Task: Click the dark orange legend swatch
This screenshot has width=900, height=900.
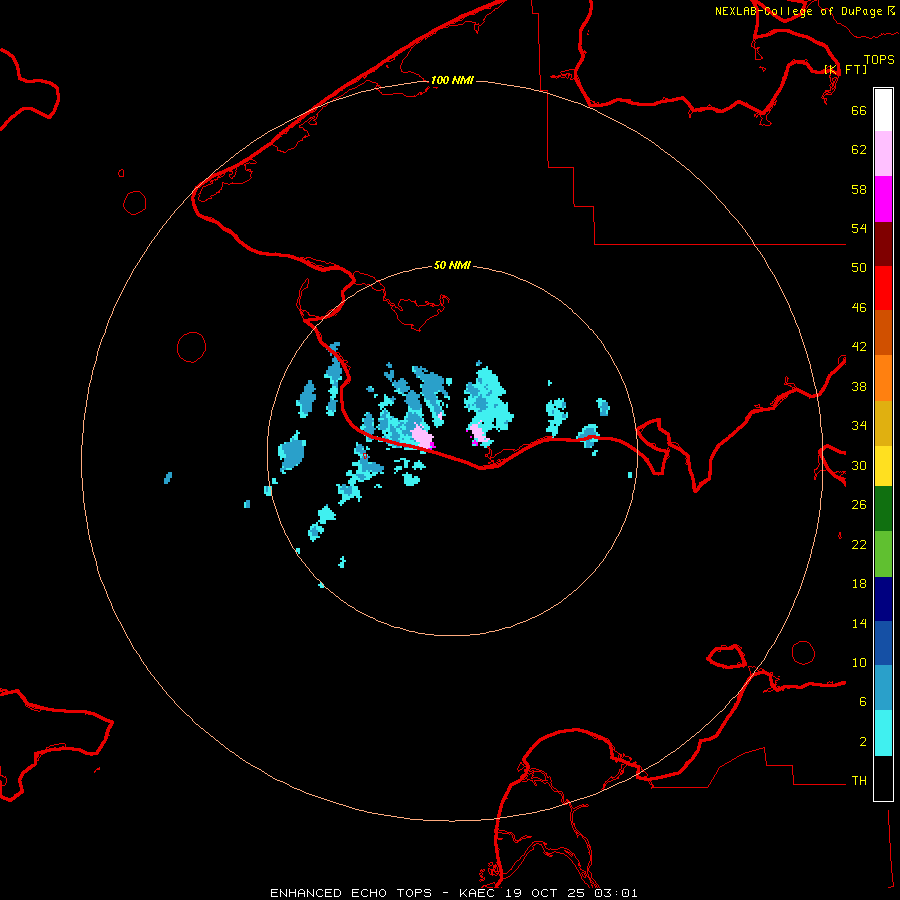Action: click(x=883, y=333)
